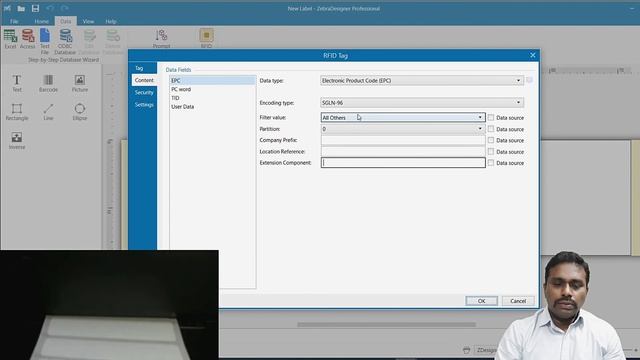Viewport: 640px width, 360px height.
Task: Click the horizontal scrollbar below the label
Action: [x=387, y=324]
